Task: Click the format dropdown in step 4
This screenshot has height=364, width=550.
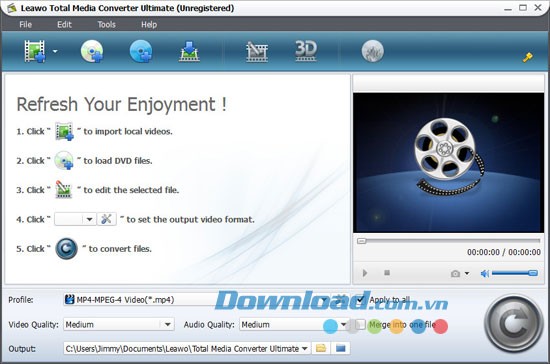Action: pyautogui.click(x=75, y=220)
